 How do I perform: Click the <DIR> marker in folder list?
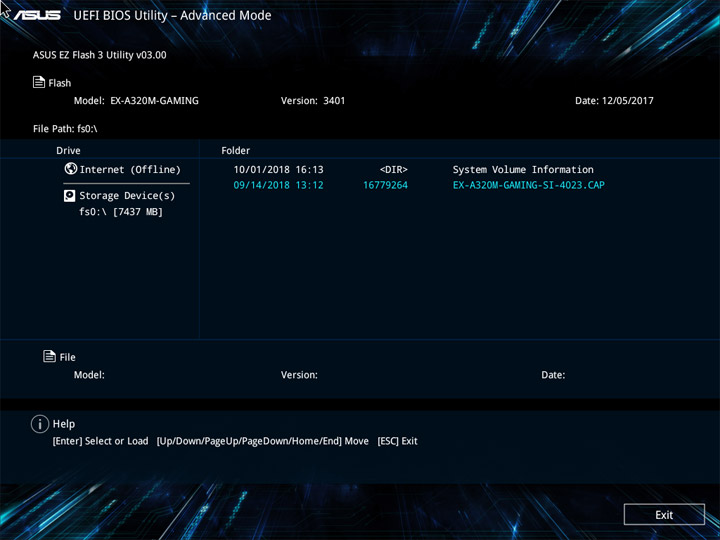394,169
